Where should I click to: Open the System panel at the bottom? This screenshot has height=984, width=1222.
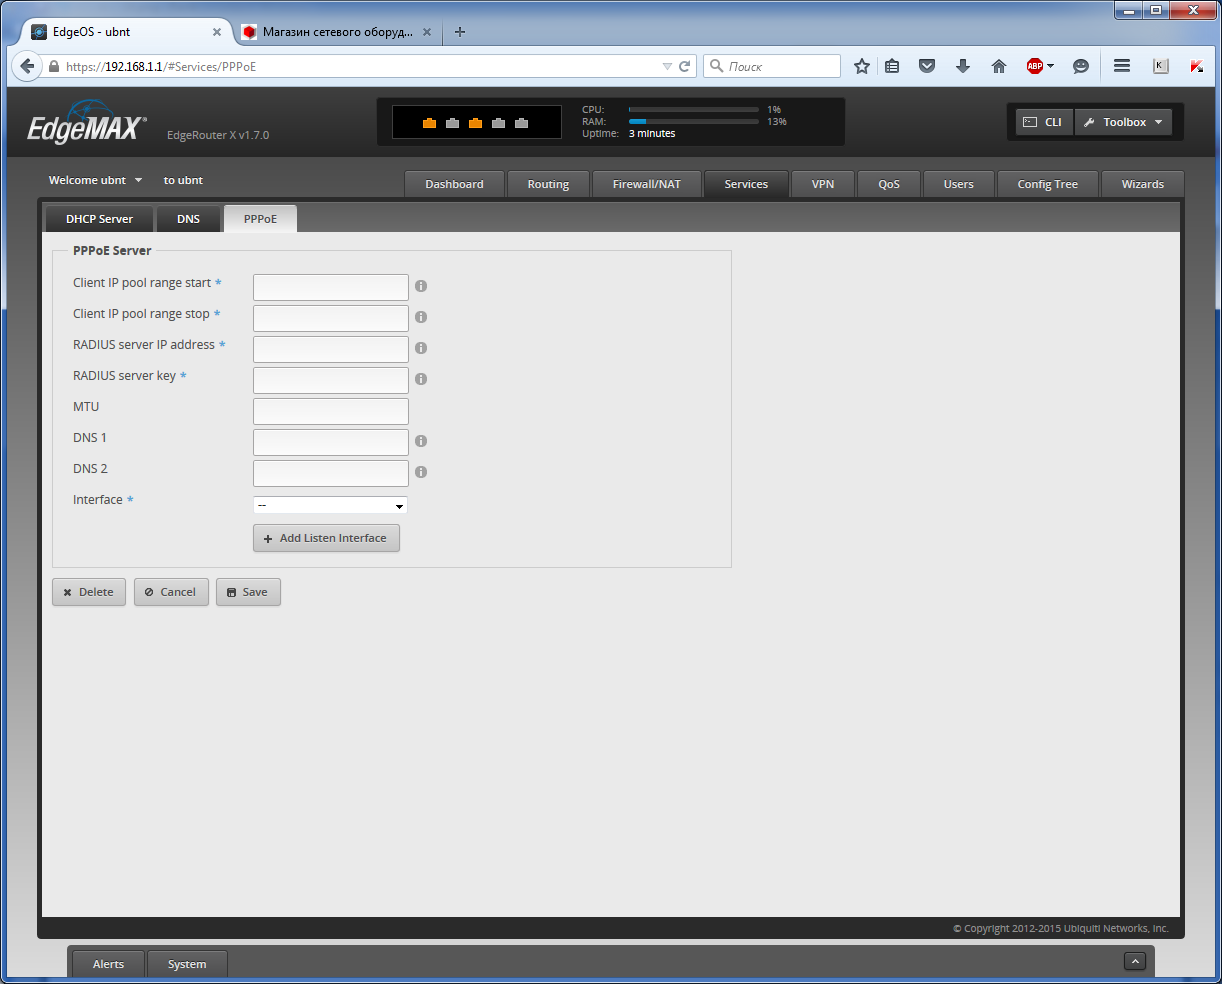[x=187, y=964]
